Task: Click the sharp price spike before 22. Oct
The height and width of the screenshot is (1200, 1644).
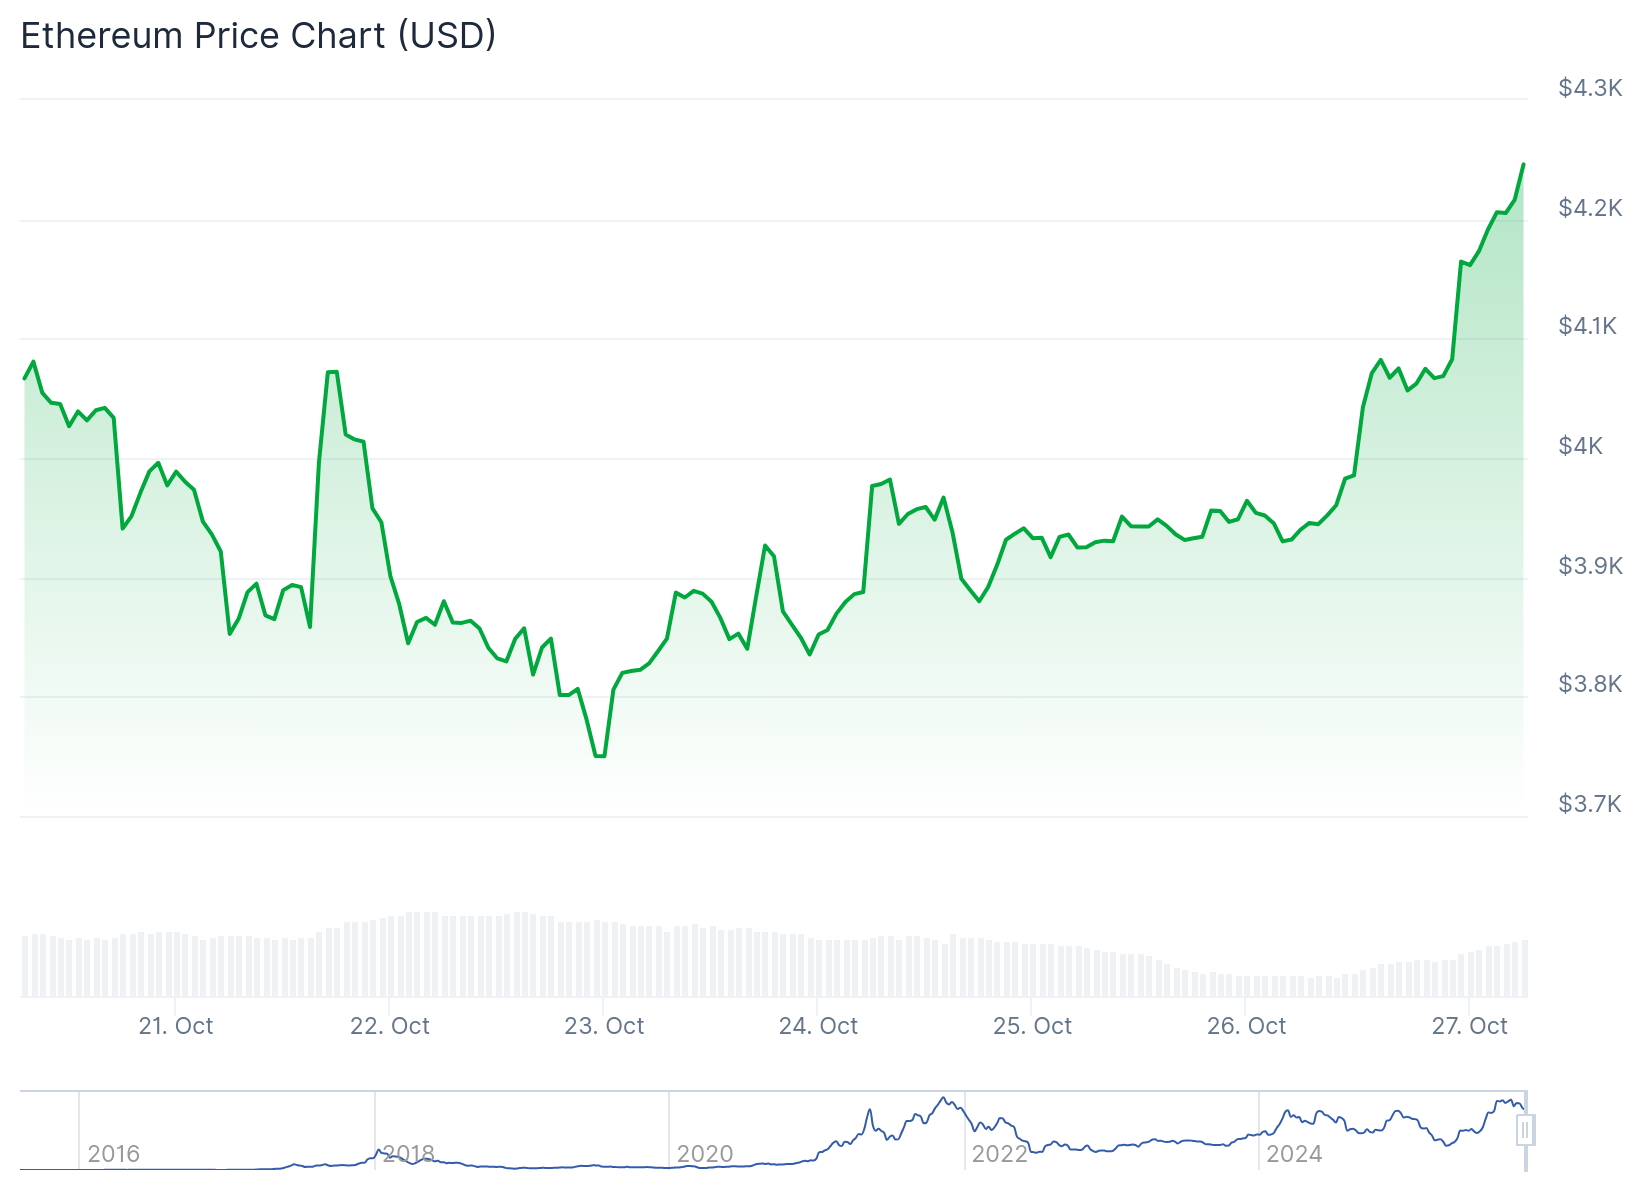Action: pyautogui.click(x=332, y=372)
